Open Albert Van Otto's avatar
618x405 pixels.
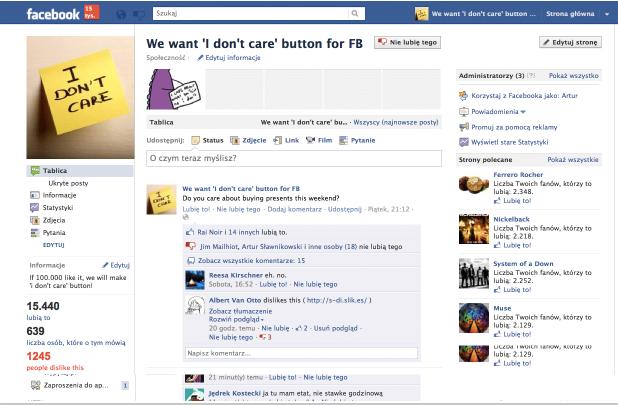coord(195,305)
